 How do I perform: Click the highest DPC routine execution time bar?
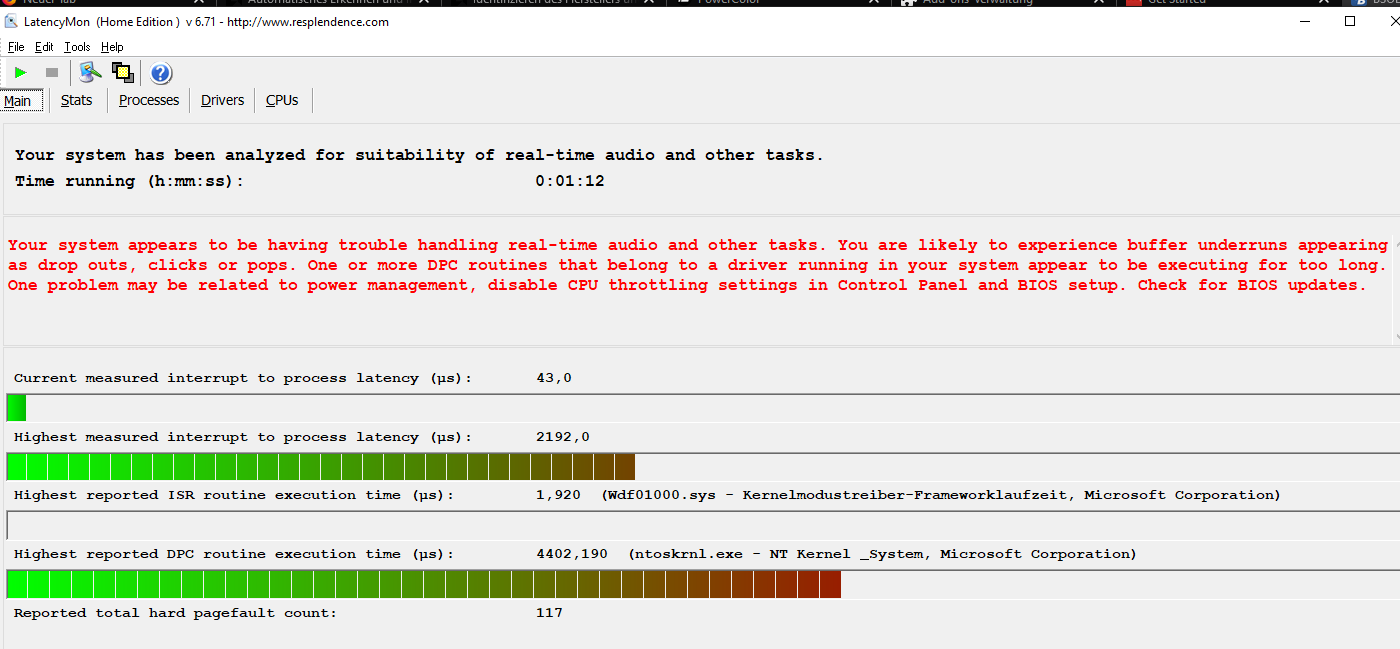(703, 584)
